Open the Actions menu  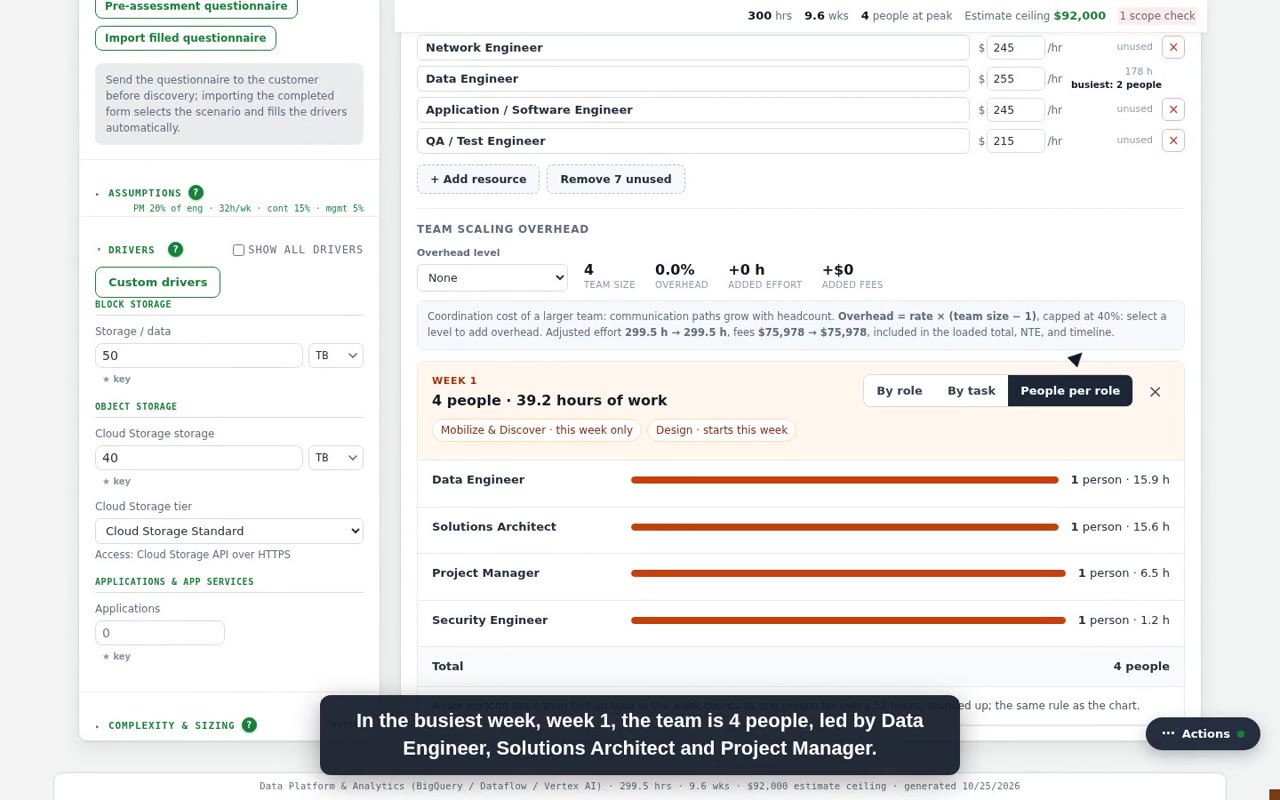1203,734
